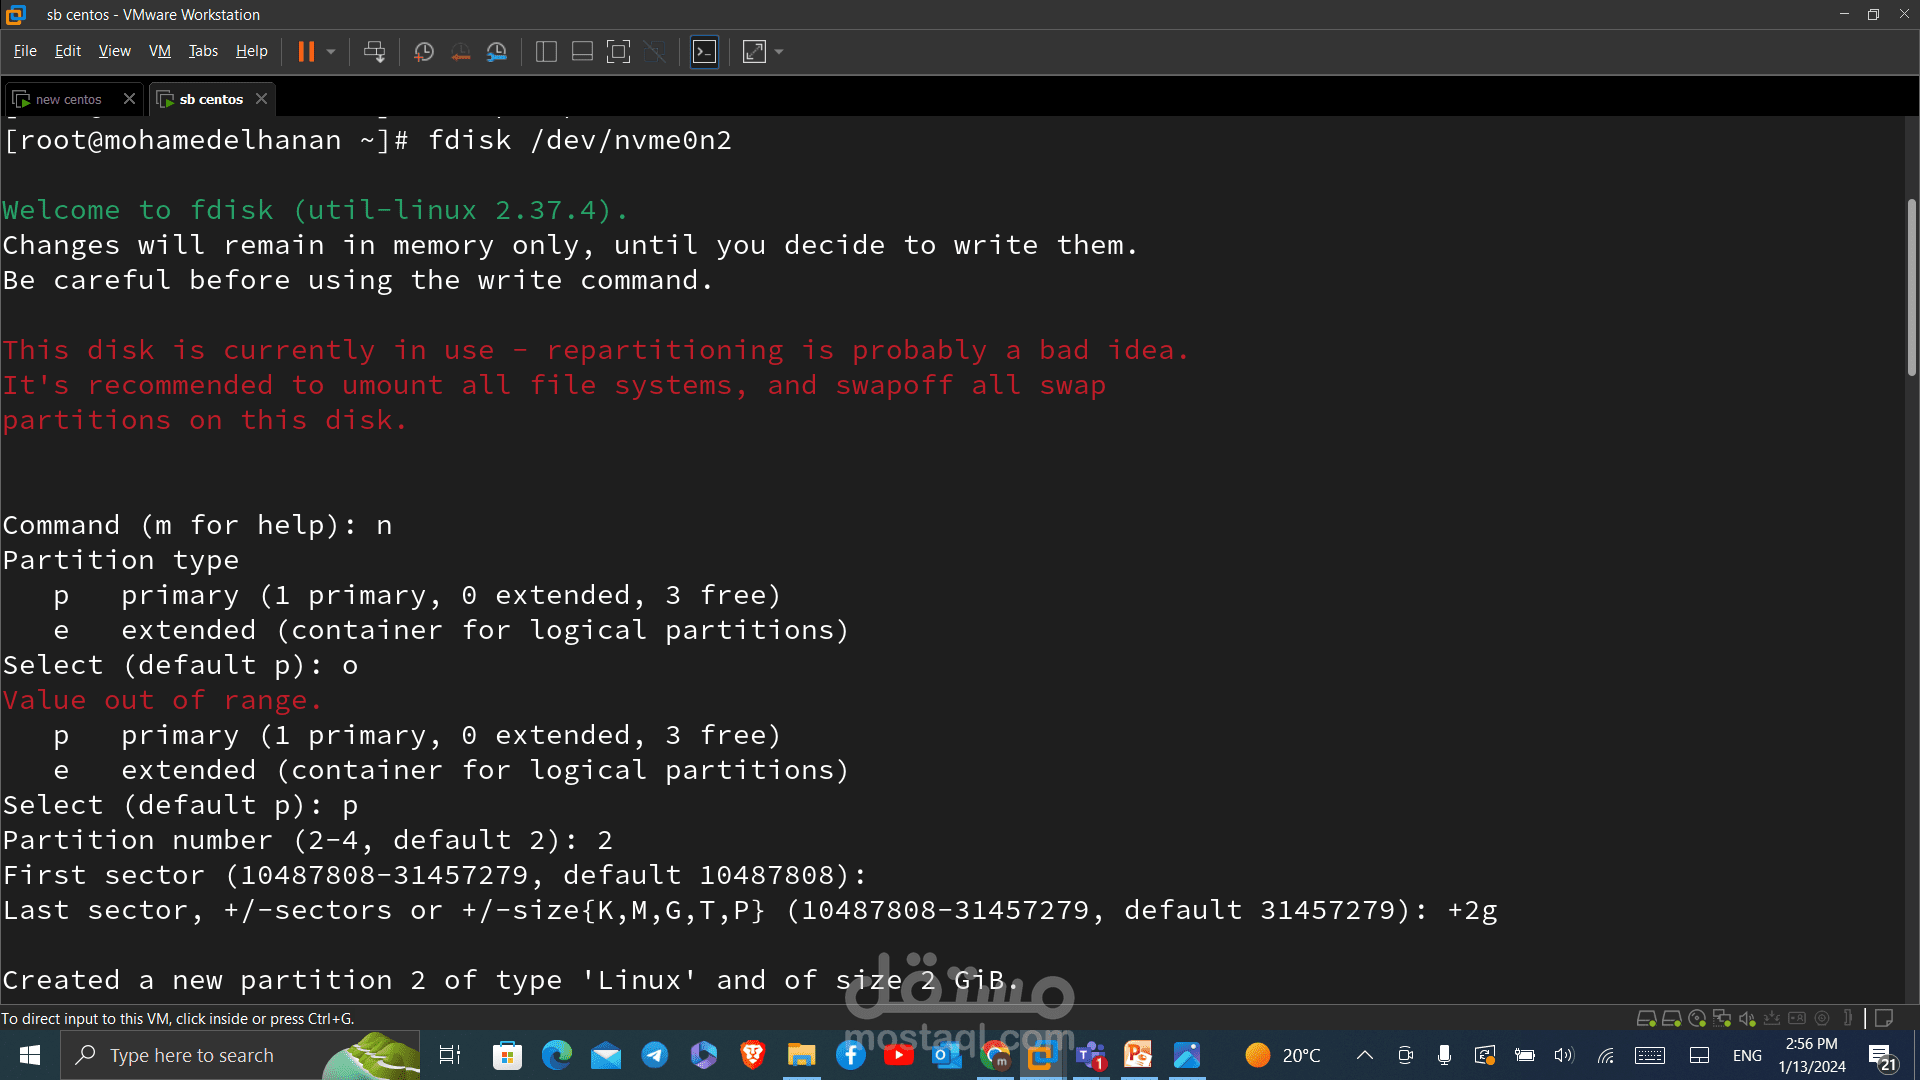Click the Unity mode icon
This screenshot has width=1920, height=1080.
[655, 52]
